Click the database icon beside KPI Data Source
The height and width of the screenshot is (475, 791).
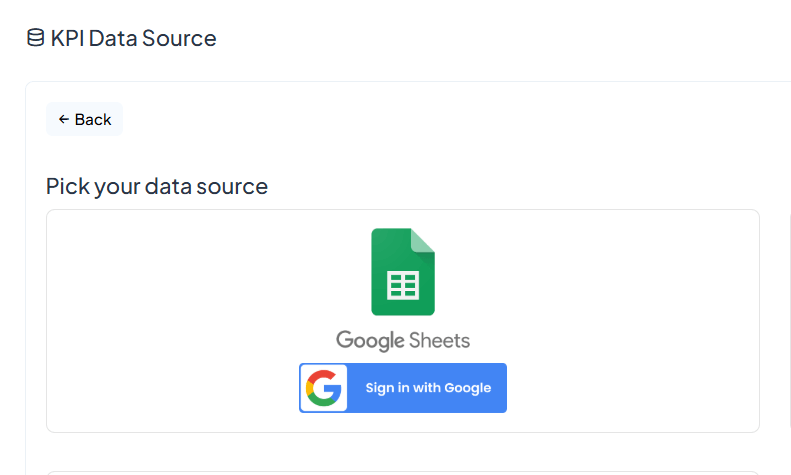click(x=35, y=38)
